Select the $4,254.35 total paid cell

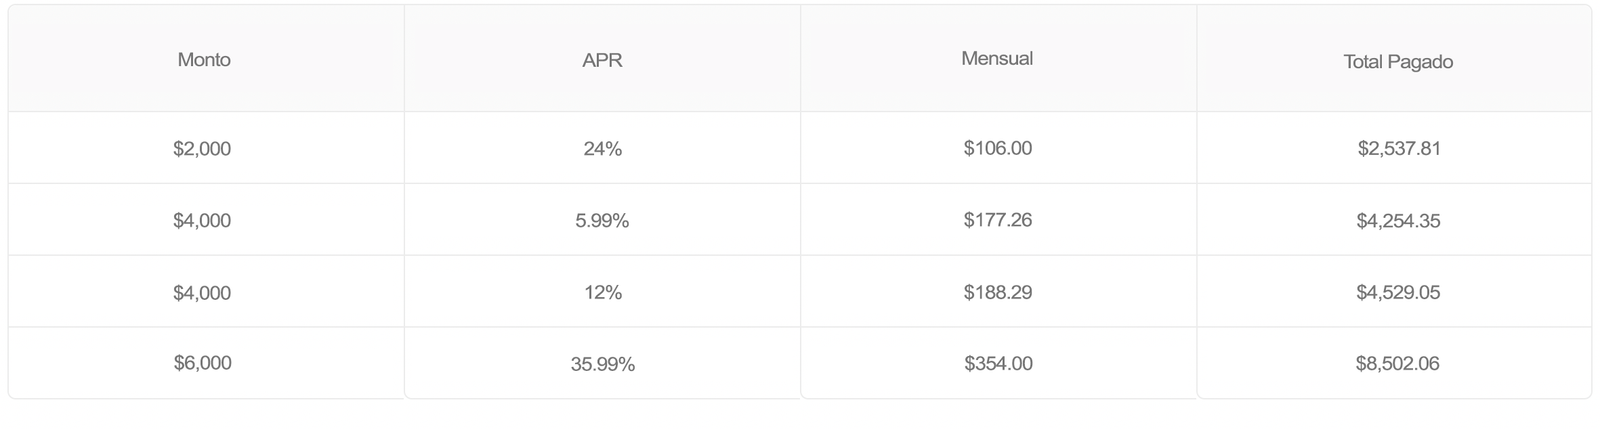pyautogui.click(x=1398, y=221)
